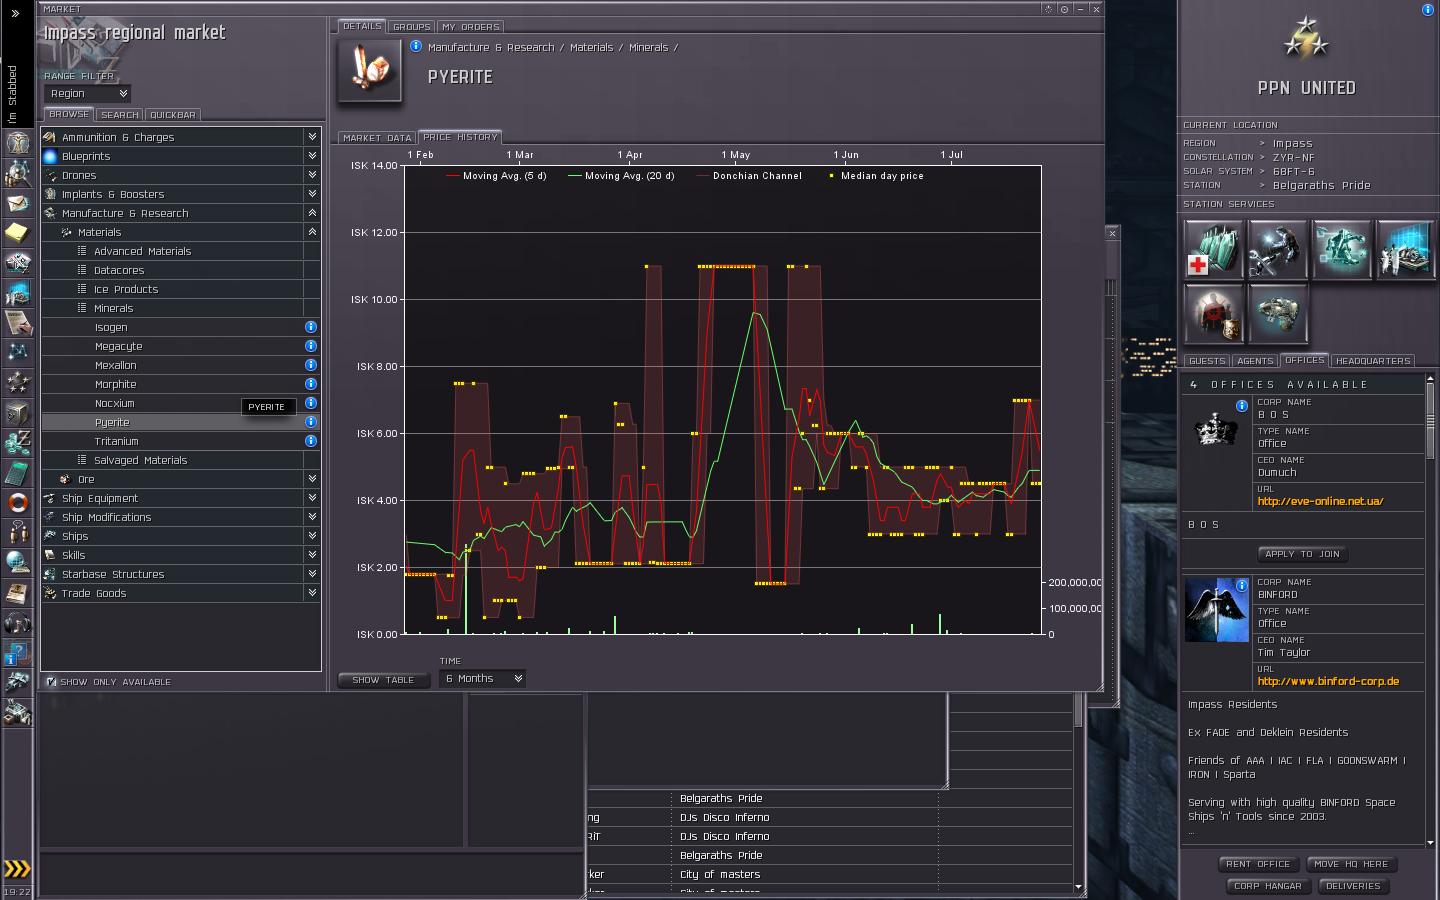Viewport: 1440px width, 900px height.
Task: Select Nocxium in the minerals list
Action: pyautogui.click(x=114, y=403)
